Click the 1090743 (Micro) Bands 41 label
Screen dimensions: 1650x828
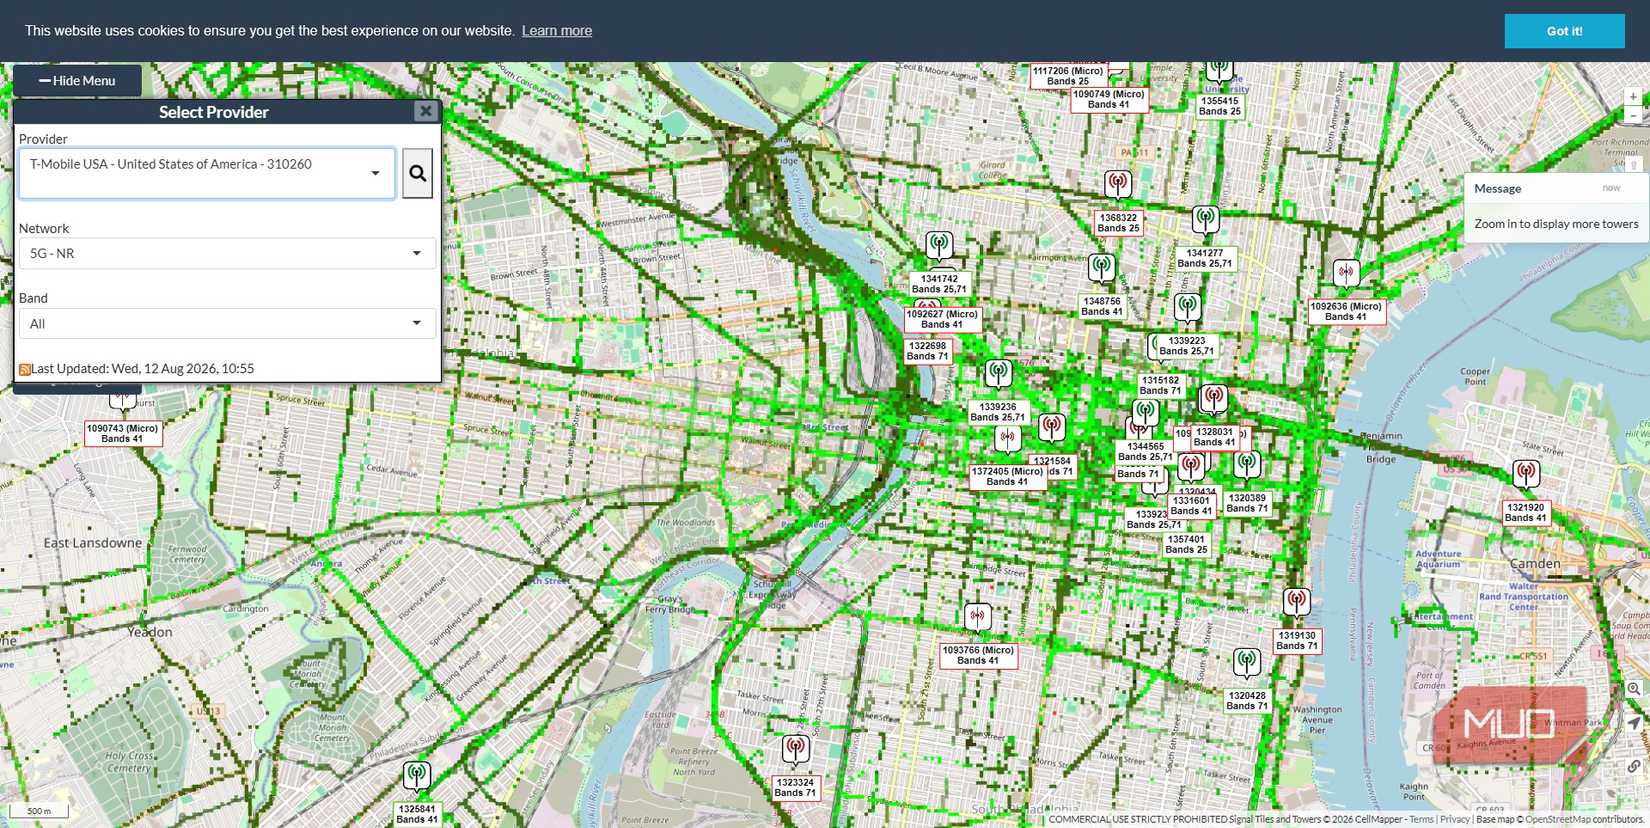click(x=122, y=433)
